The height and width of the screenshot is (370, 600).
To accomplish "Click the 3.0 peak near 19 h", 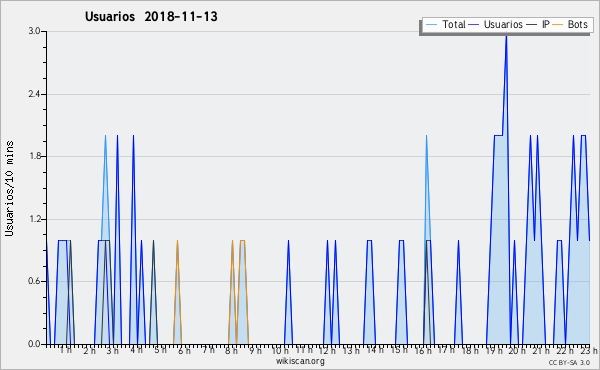I will tap(506, 37).
